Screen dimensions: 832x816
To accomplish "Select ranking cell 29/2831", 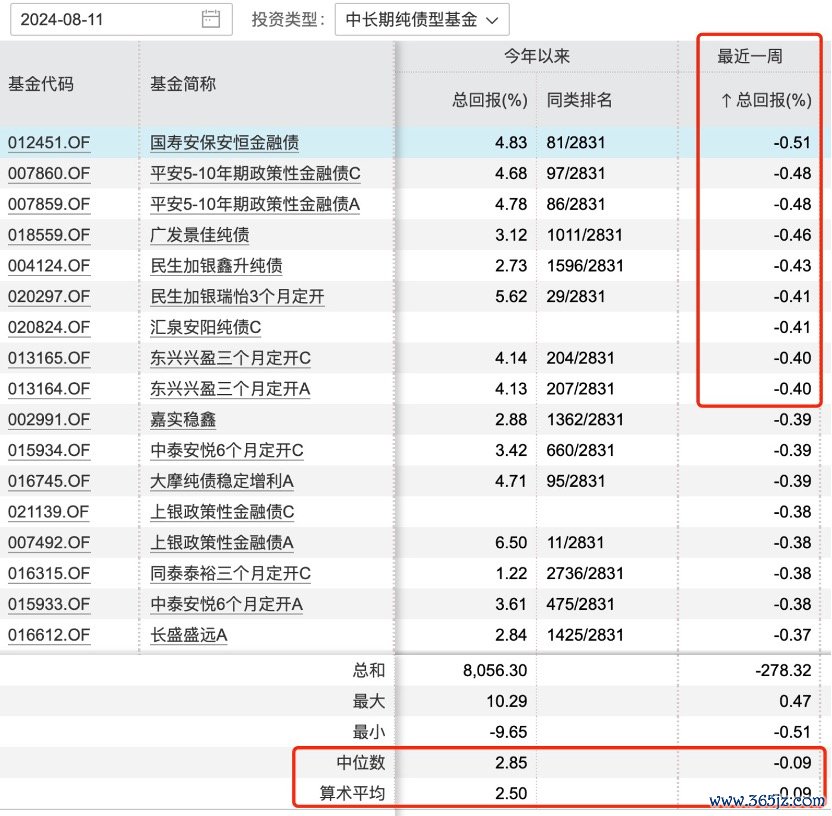I will tap(576, 297).
